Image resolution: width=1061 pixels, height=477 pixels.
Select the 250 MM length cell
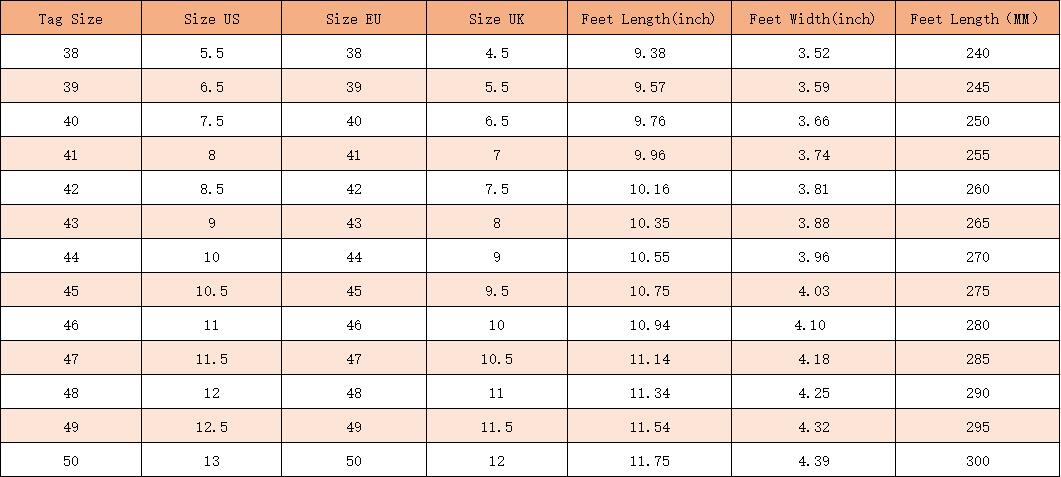[977, 121]
